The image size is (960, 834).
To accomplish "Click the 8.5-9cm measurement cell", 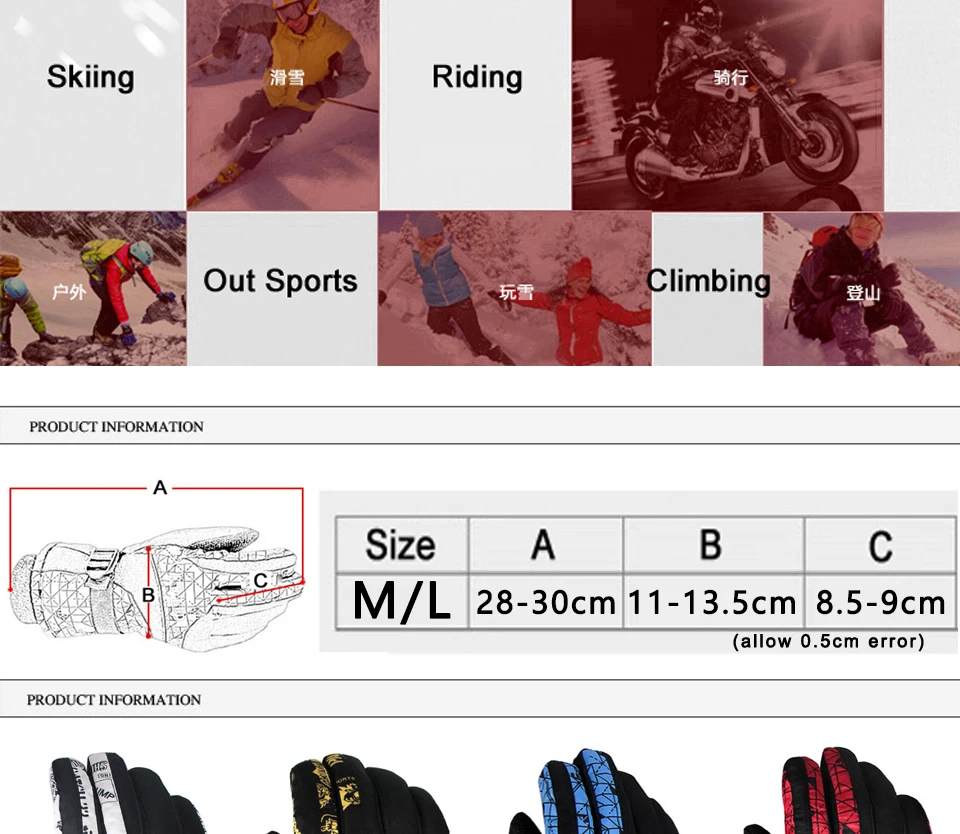I will pos(880,601).
